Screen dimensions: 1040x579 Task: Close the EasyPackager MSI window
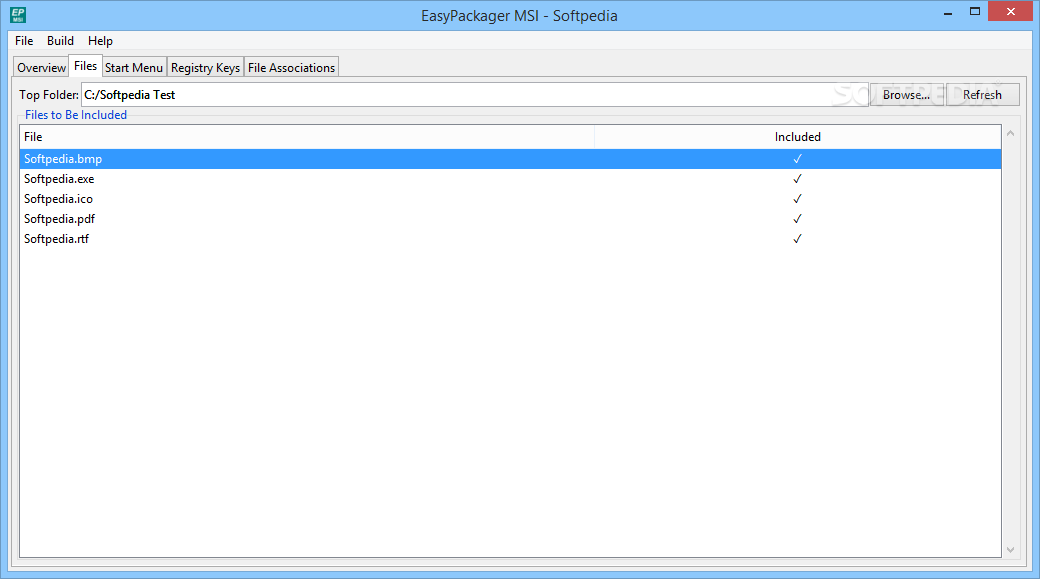1010,11
